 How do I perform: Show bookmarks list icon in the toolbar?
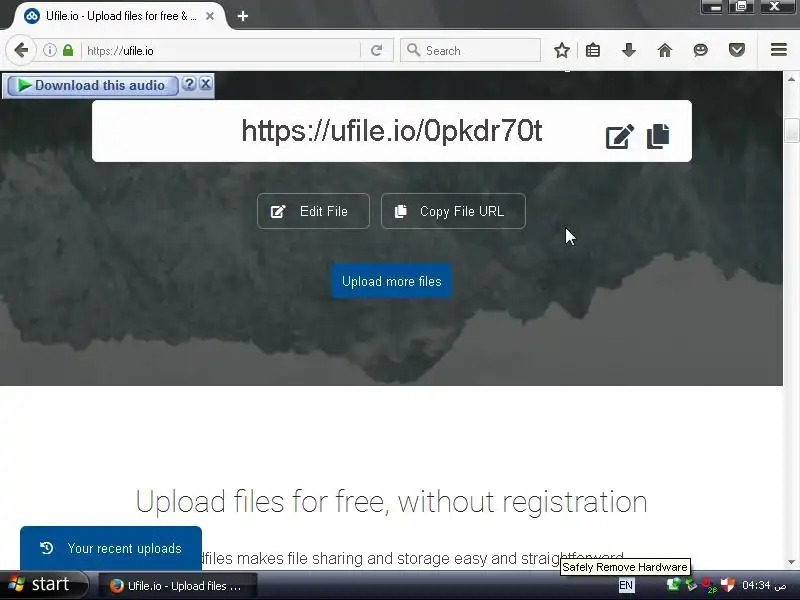point(593,51)
